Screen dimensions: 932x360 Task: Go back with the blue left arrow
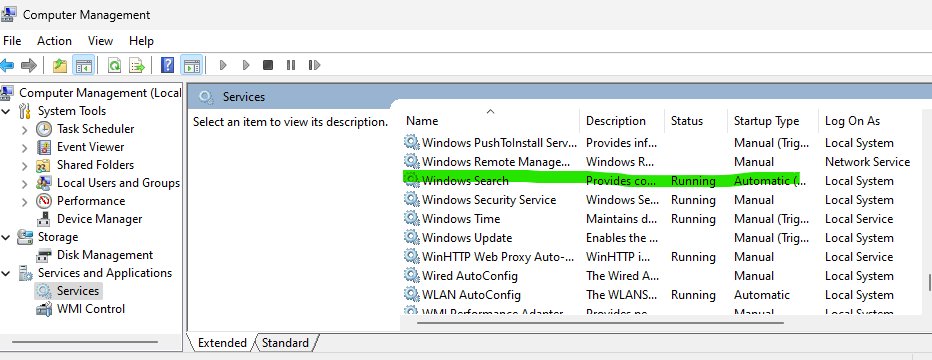coord(7,65)
